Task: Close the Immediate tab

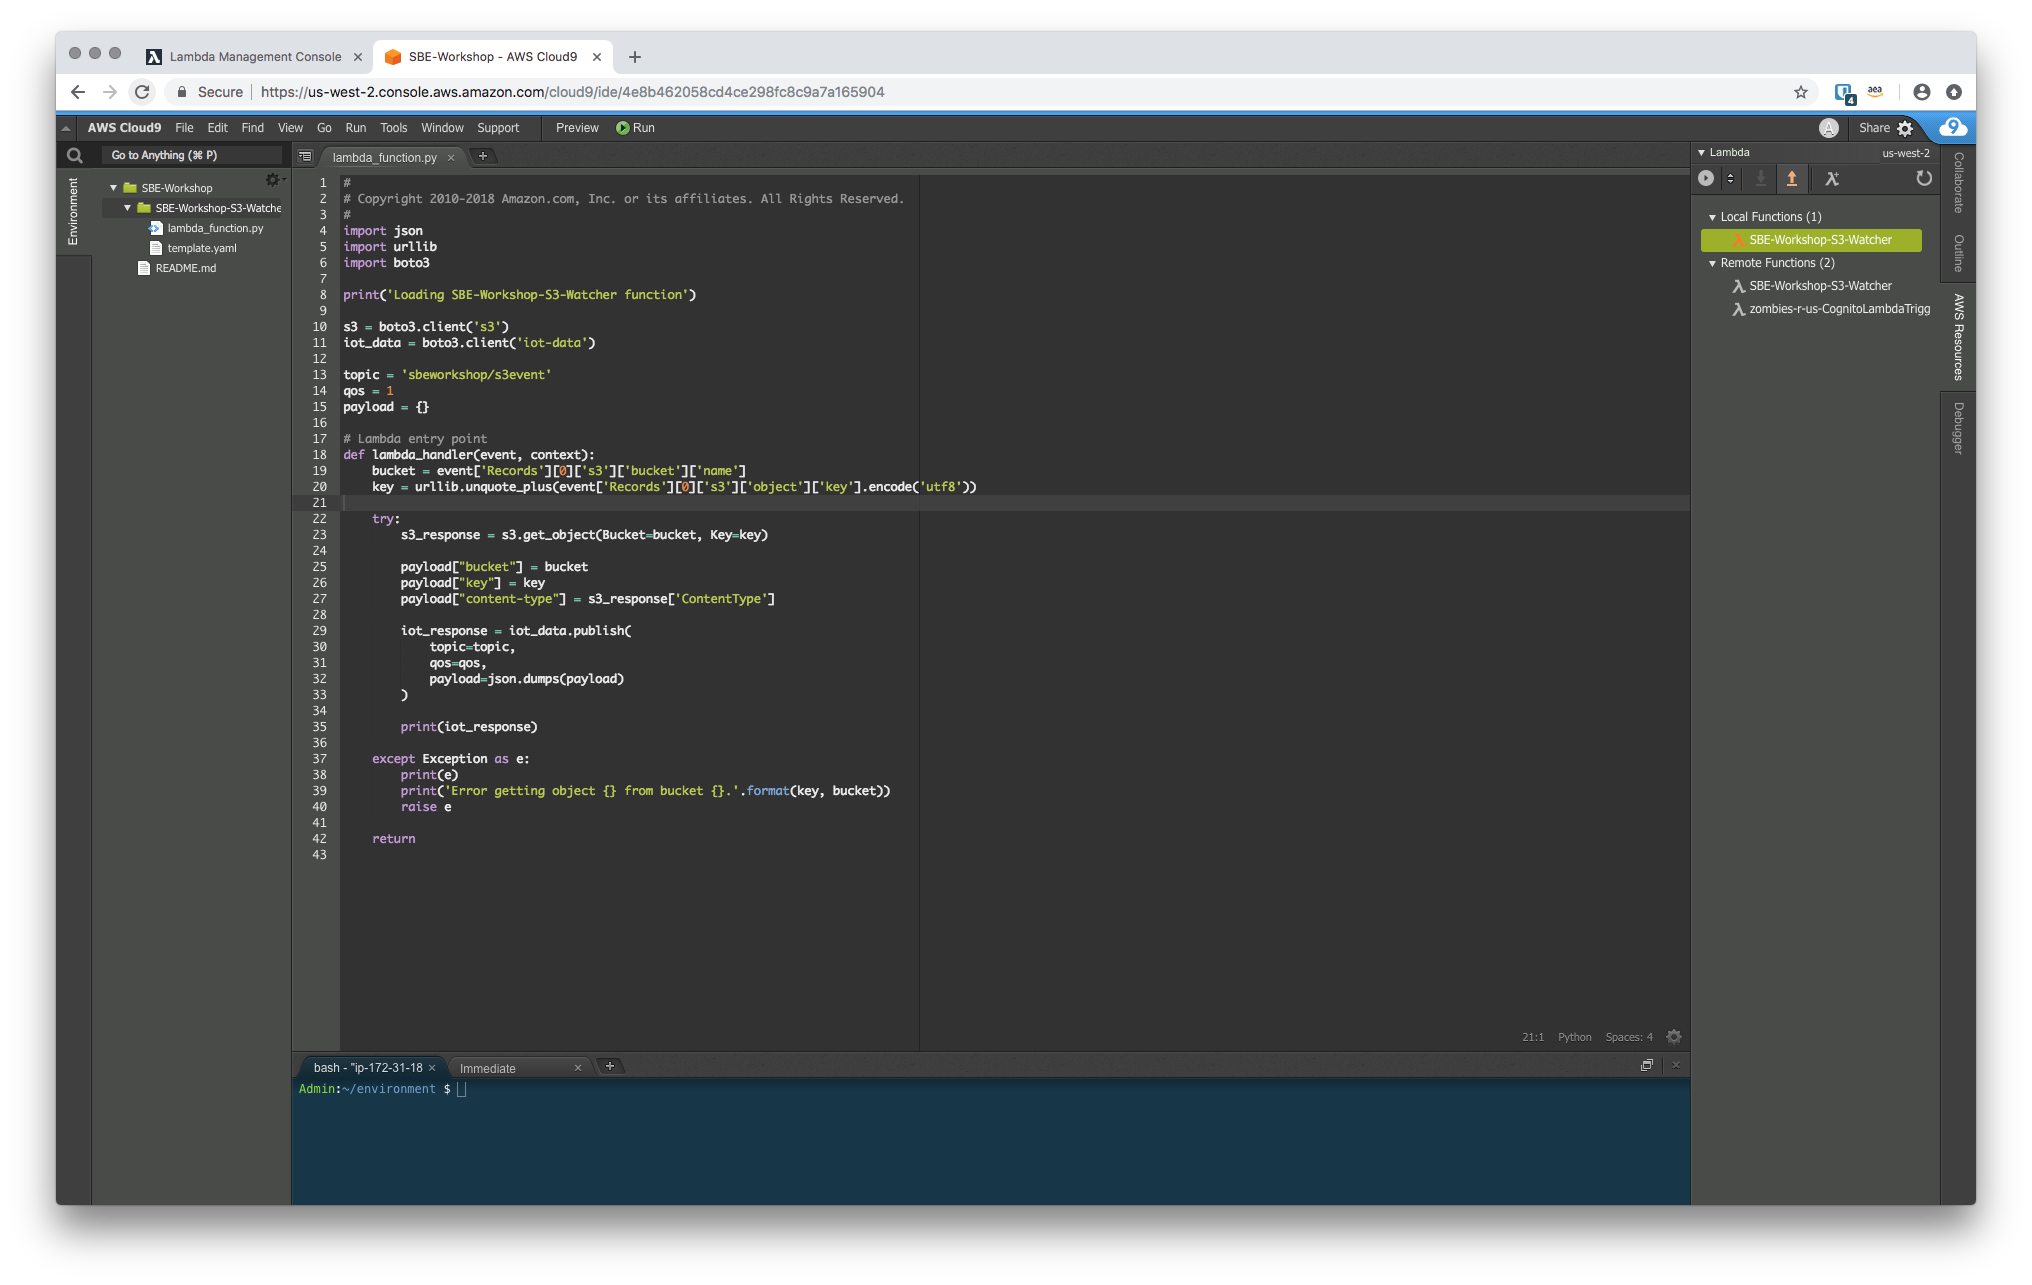Action: pyautogui.click(x=577, y=1068)
